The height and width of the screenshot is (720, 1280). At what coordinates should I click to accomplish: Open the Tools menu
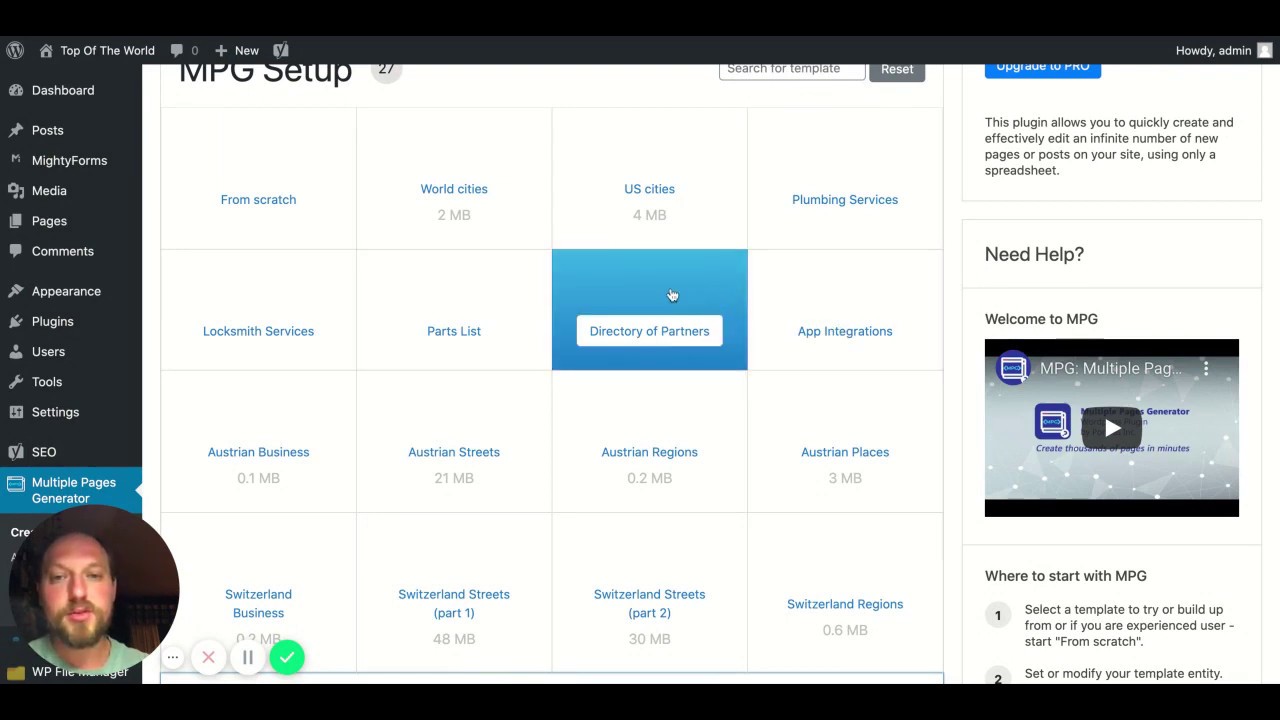tap(47, 382)
